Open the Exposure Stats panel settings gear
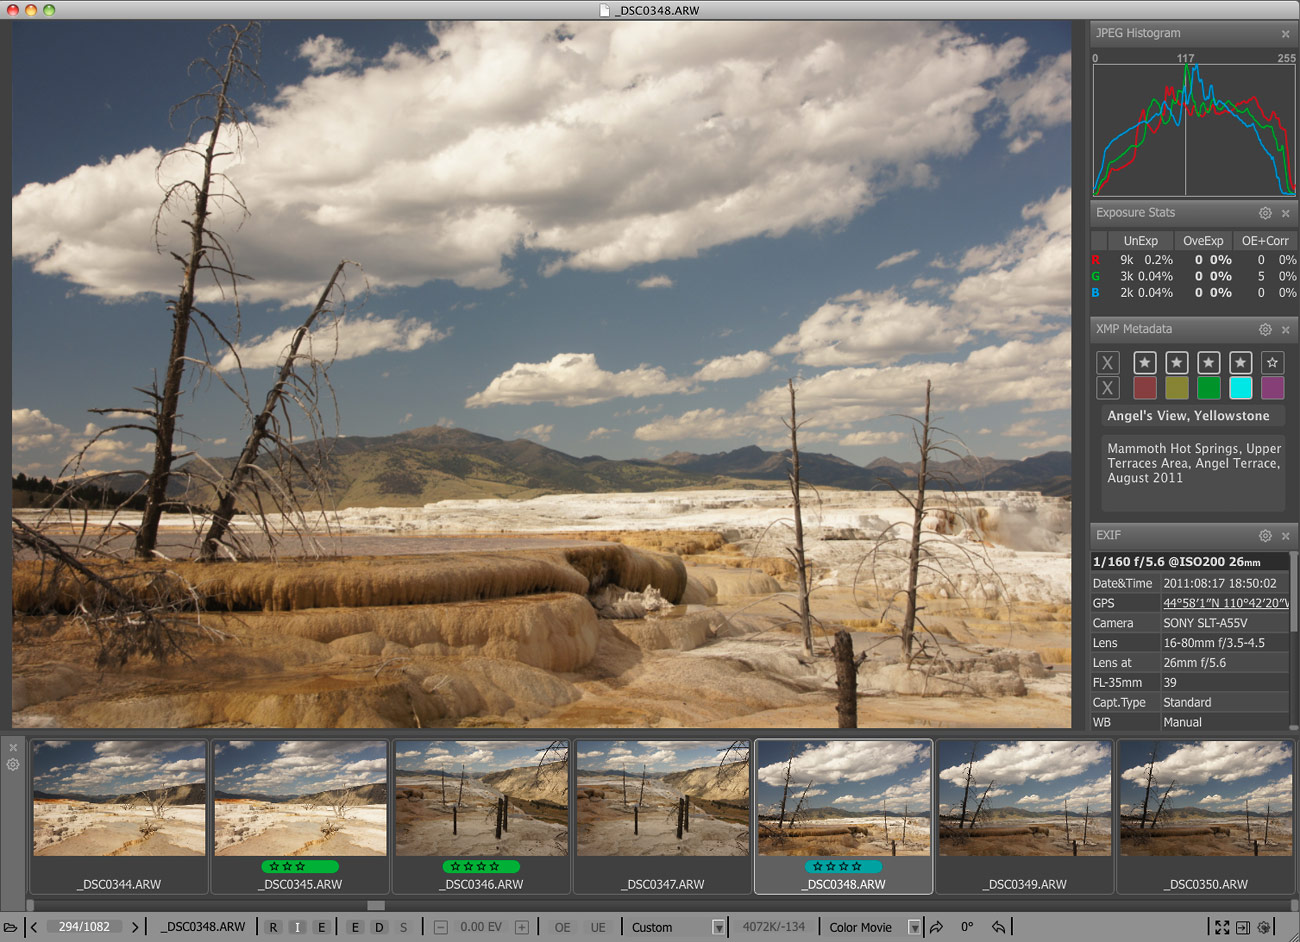The width and height of the screenshot is (1300, 942). (1265, 213)
